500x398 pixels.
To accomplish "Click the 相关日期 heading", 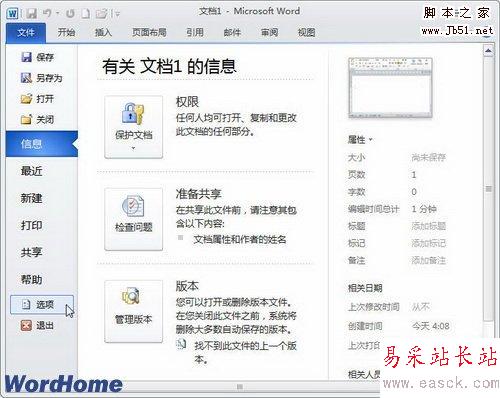I will pos(365,288).
